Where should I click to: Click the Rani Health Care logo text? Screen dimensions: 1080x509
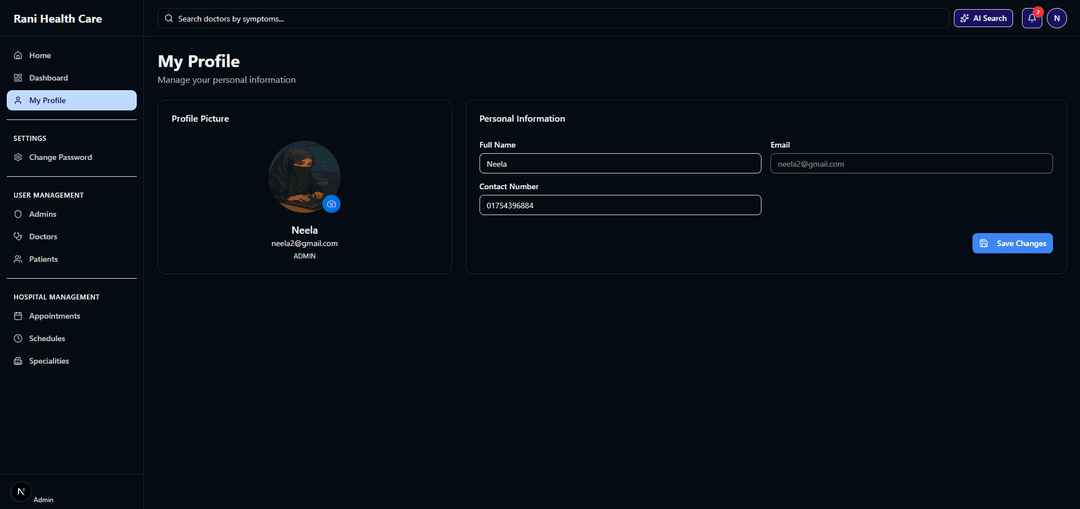[x=58, y=18]
